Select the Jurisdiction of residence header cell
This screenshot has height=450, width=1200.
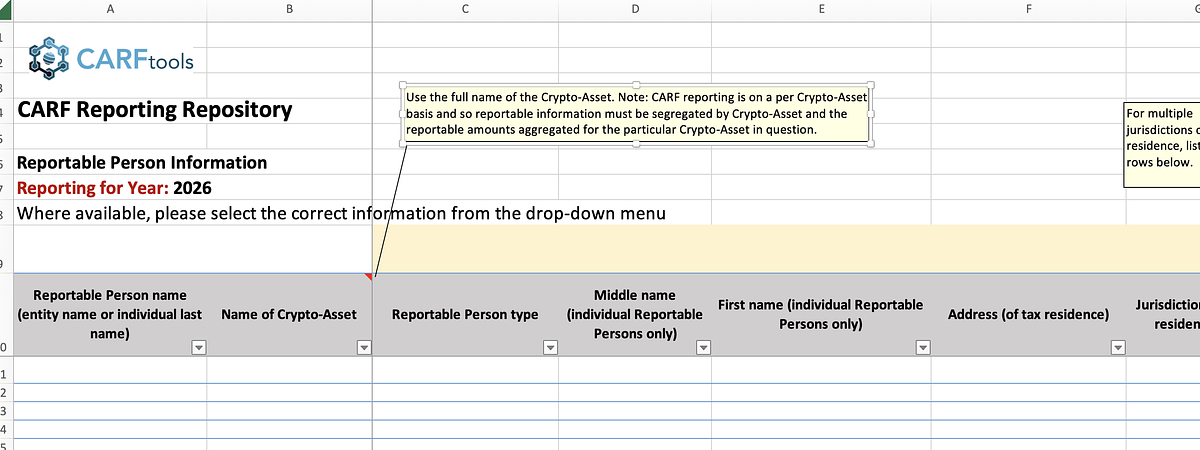[1163, 314]
